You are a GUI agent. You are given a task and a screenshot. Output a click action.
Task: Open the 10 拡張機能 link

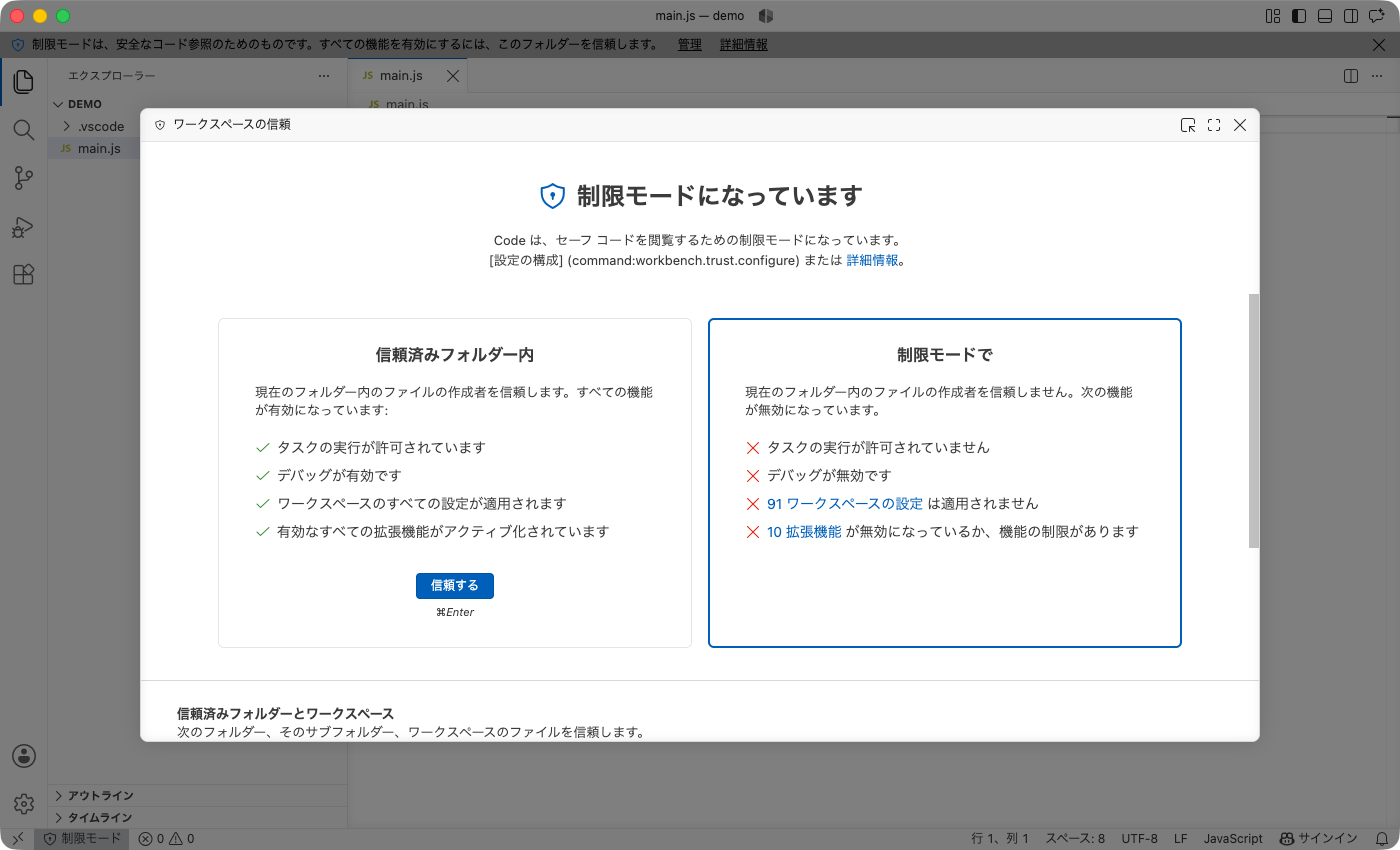(x=804, y=532)
